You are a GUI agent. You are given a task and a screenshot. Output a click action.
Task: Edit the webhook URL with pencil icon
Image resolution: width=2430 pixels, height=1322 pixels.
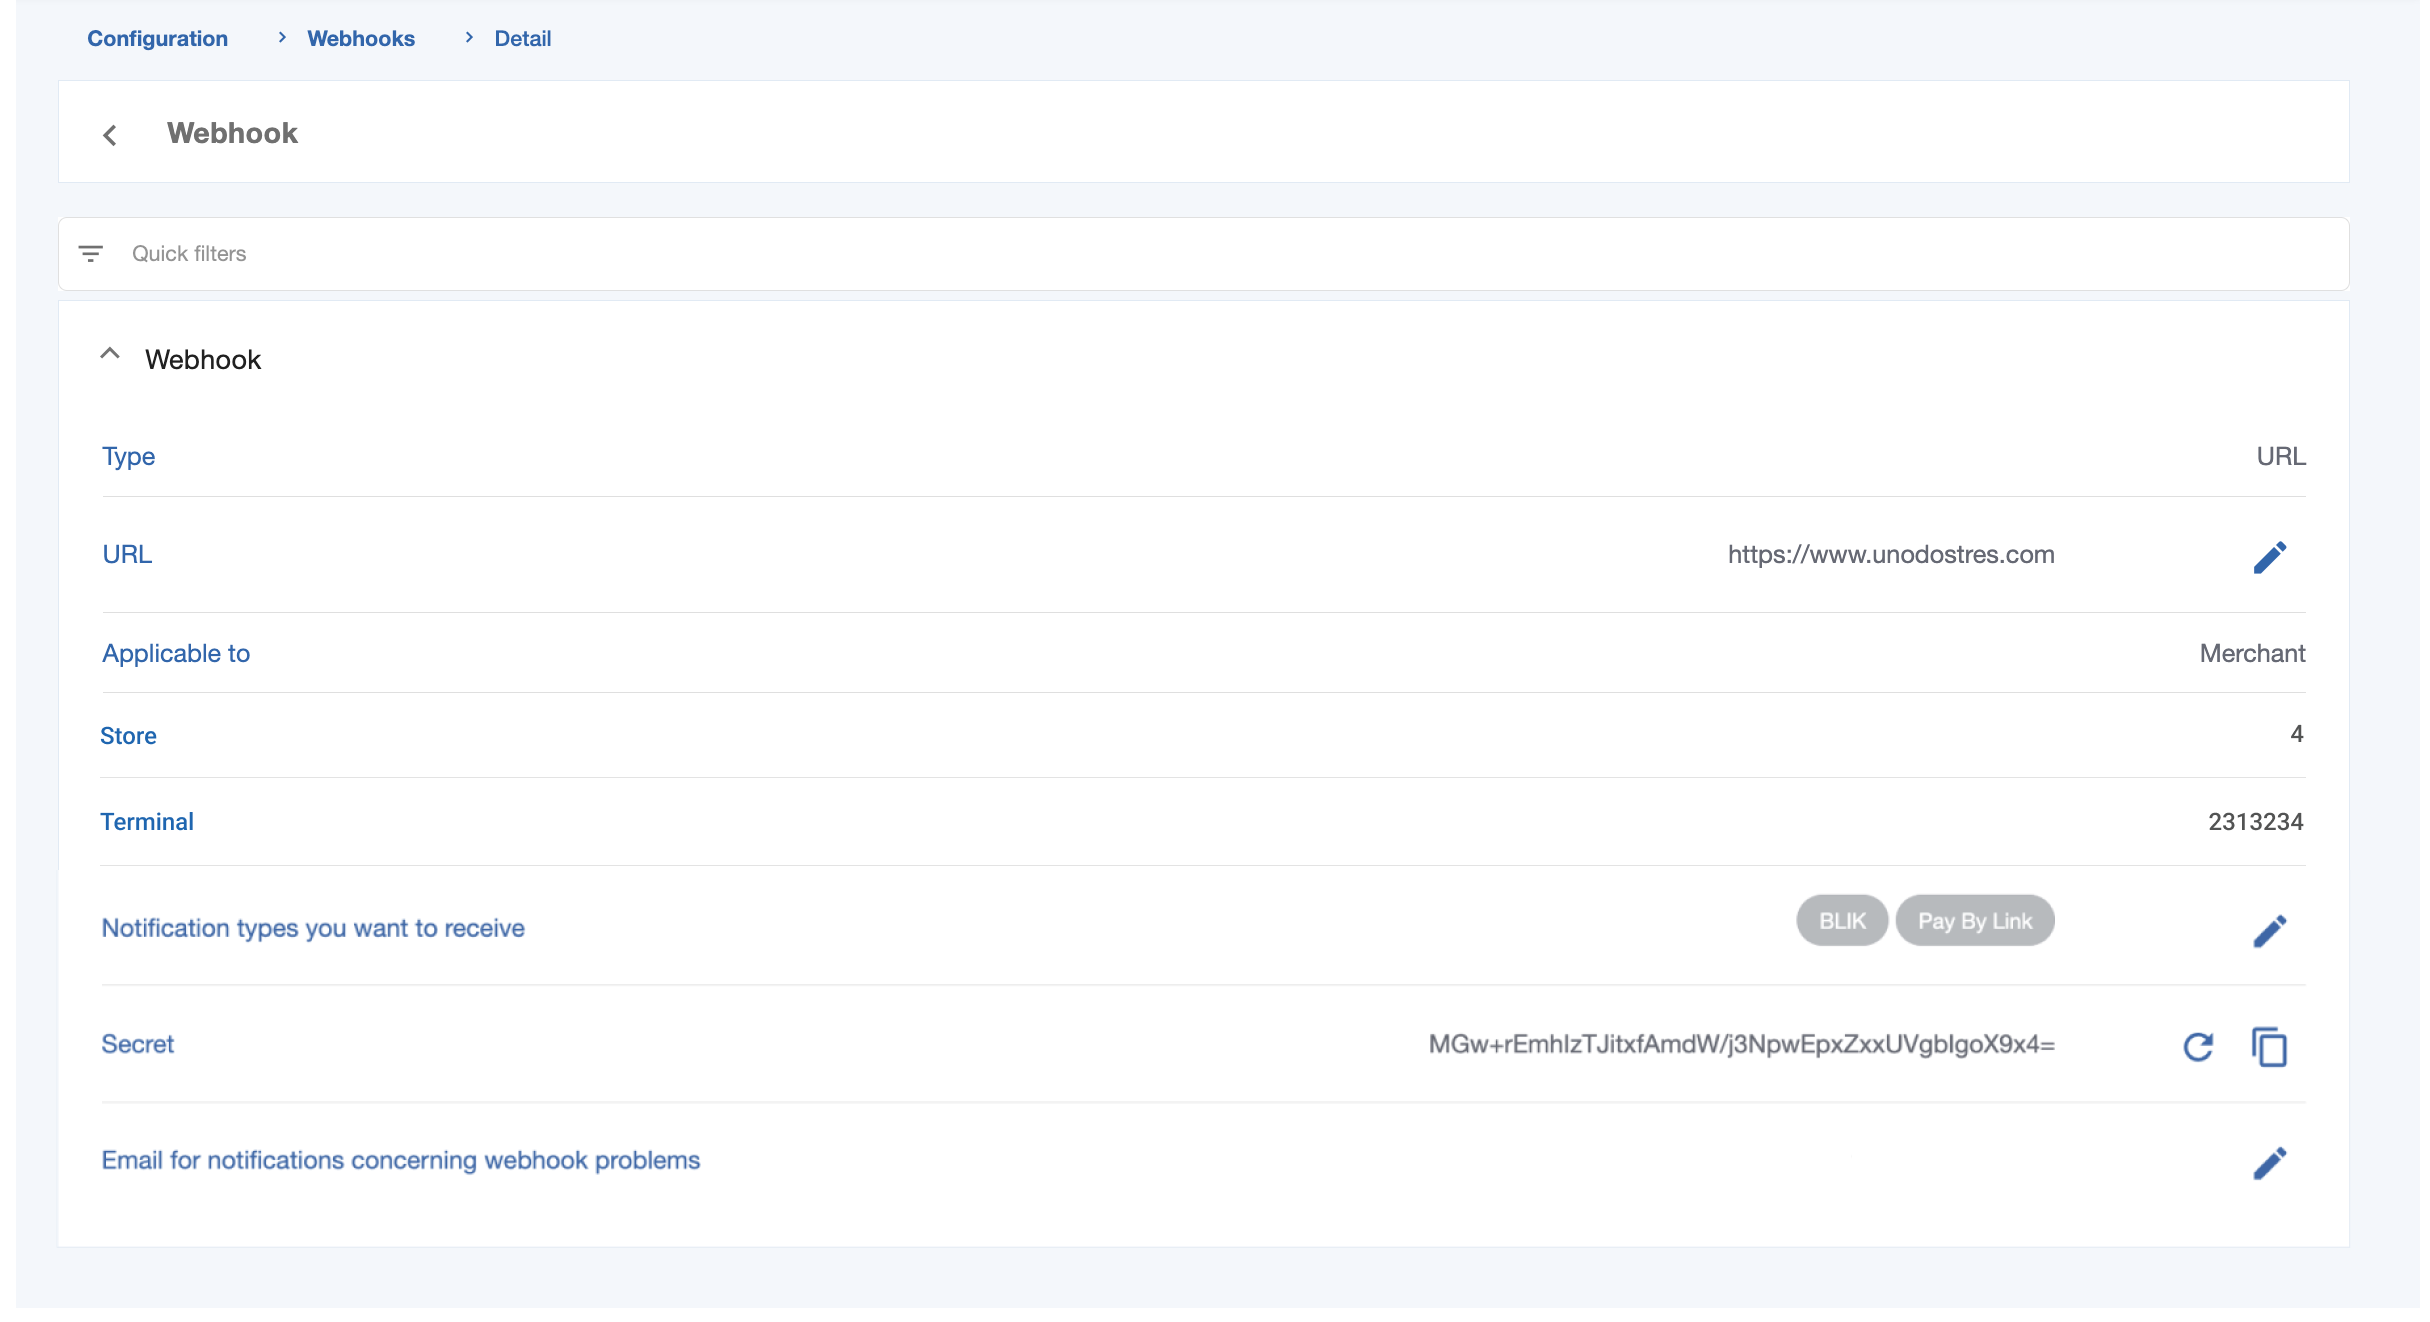(x=2269, y=557)
